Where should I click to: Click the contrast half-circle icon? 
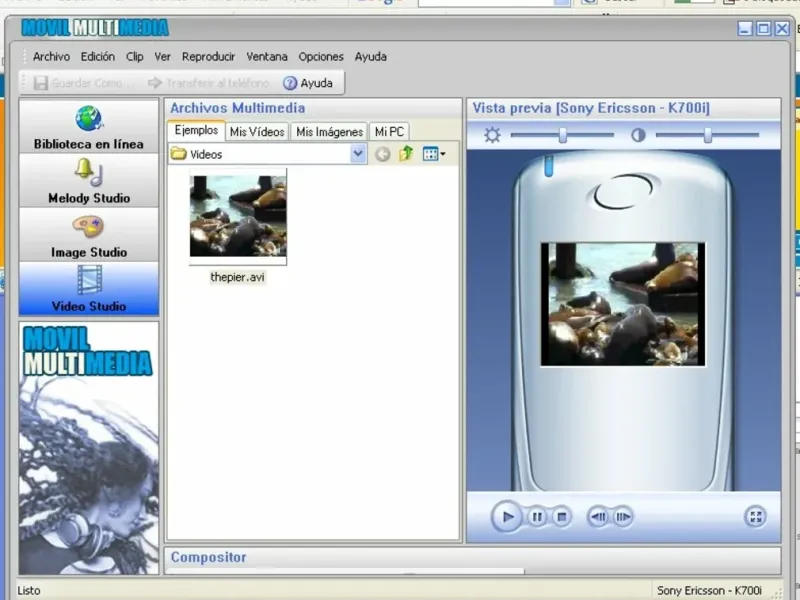[638, 135]
